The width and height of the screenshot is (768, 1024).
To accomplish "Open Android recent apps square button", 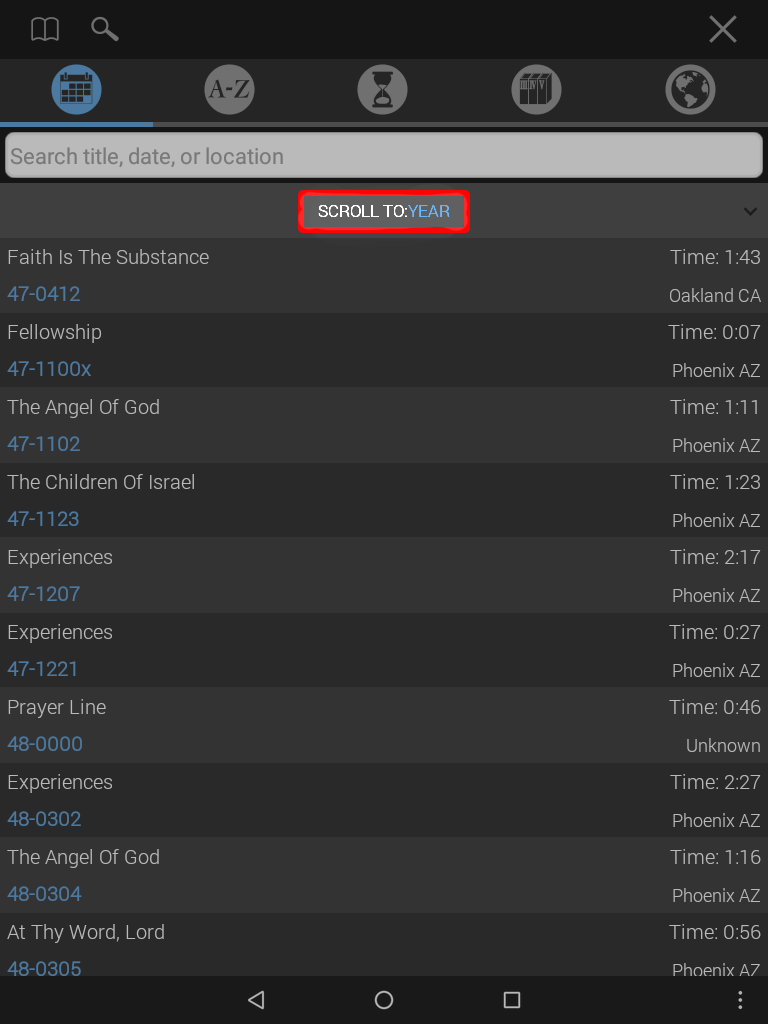I will [x=512, y=1000].
